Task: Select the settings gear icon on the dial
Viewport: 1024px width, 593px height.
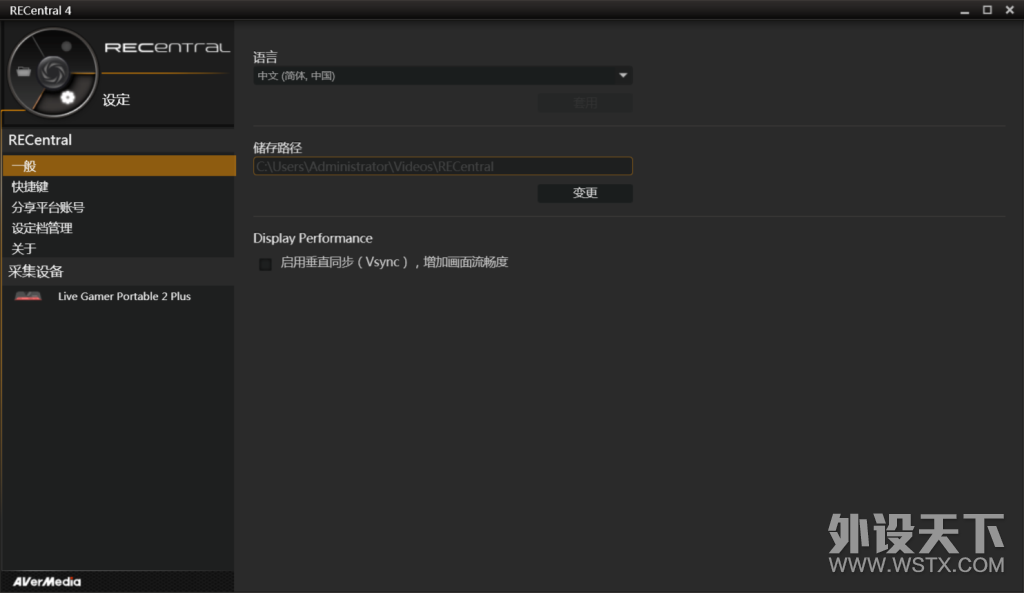Action: click(67, 97)
